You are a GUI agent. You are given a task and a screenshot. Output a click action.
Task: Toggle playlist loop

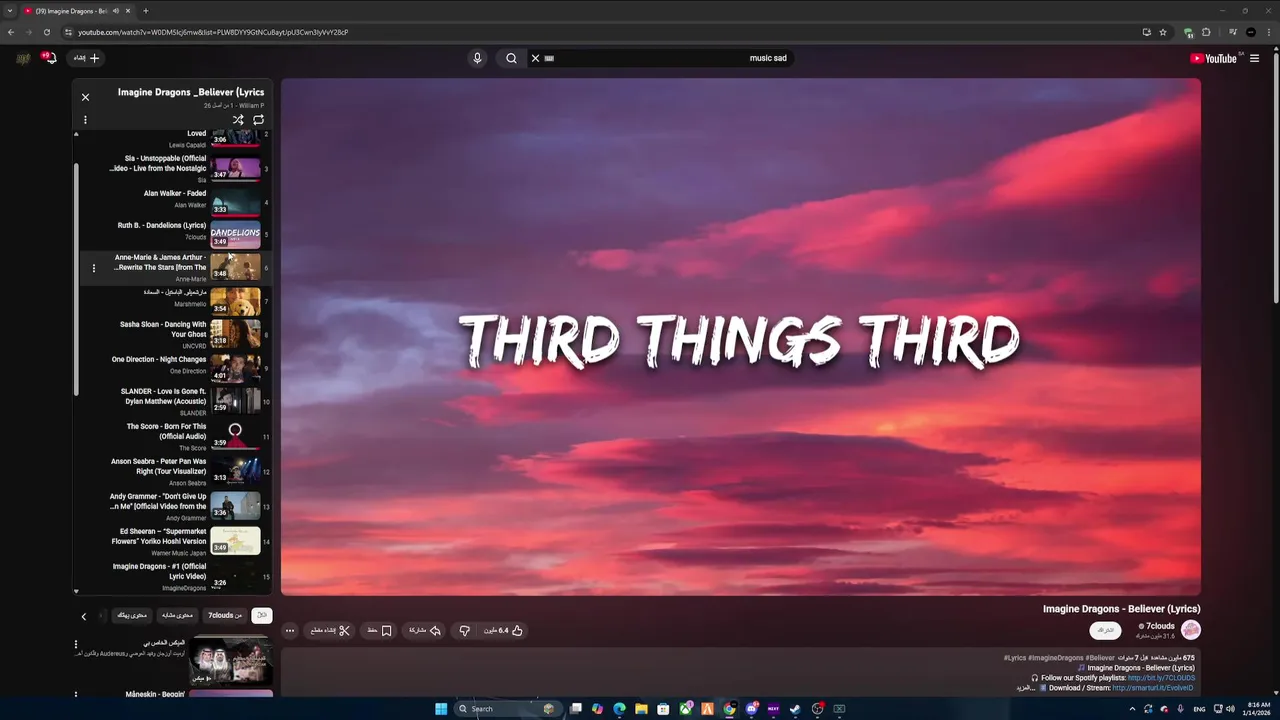pyautogui.click(x=258, y=120)
